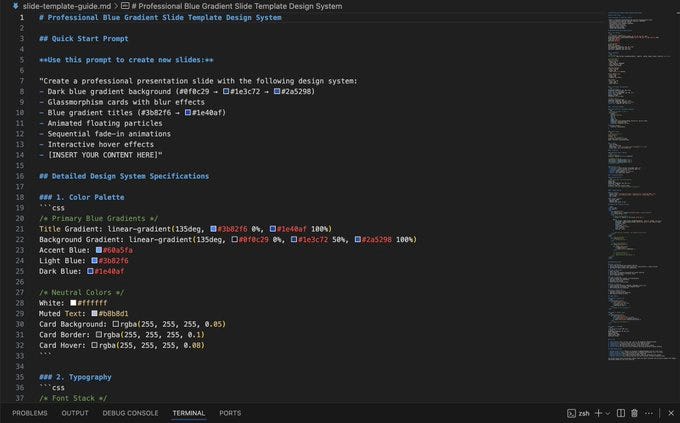Open the Accent Blue #60a5fa swatch
The height and width of the screenshot is (423, 680).
pos(99,250)
